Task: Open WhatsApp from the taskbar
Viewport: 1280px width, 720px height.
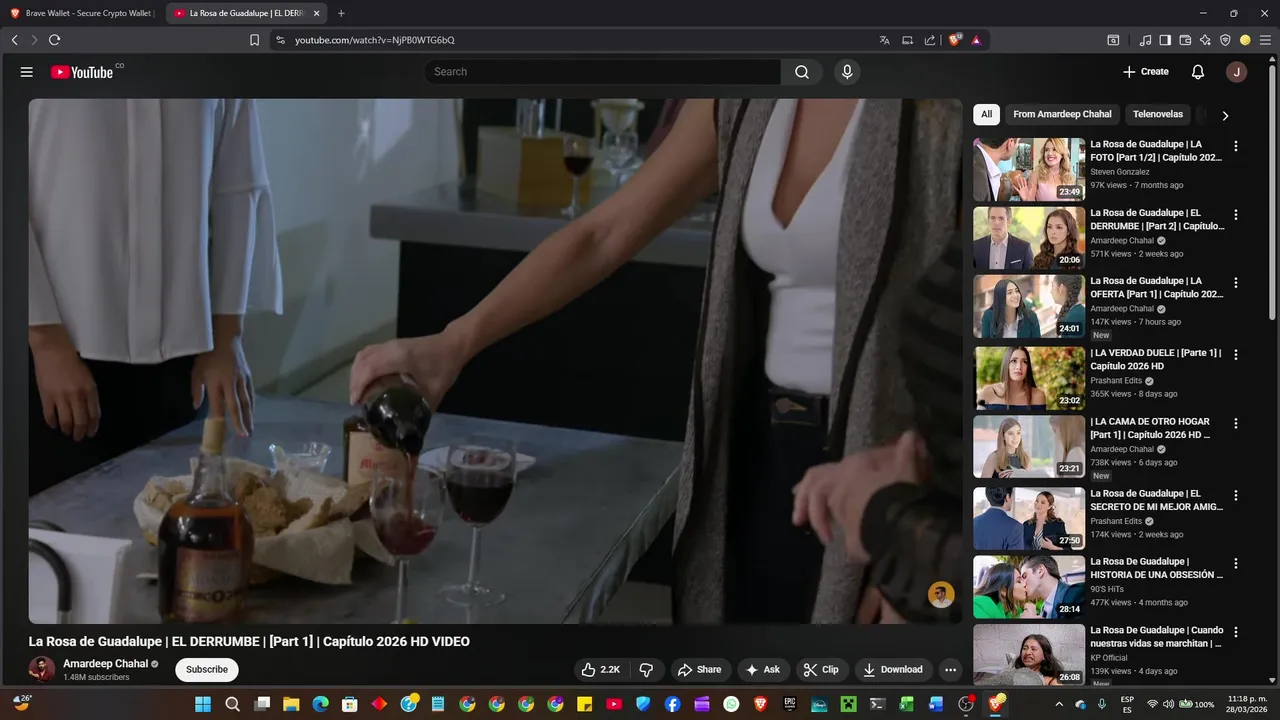Action: (x=731, y=704)
